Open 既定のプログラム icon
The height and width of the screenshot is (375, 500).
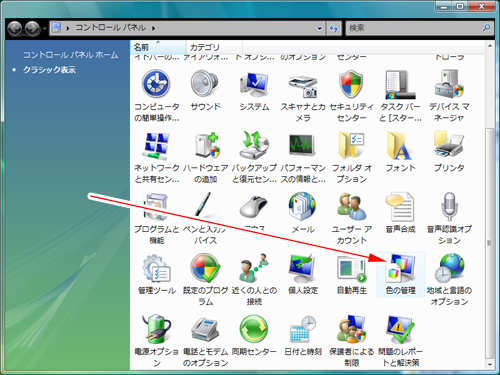pyautogui.click(x=205, y=268)
